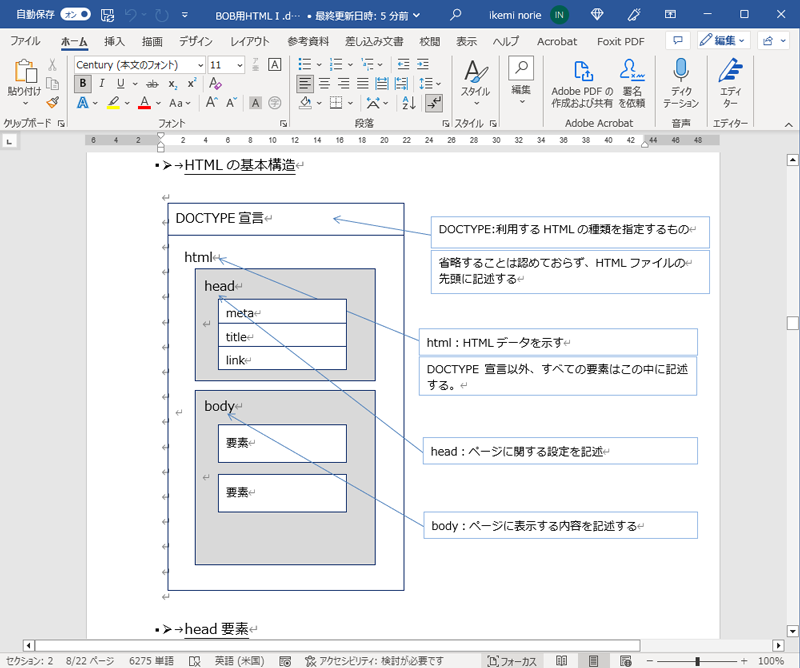This screenshot has height=668, width=800.
Task: Expand numbering list options
Action: pyautogui.click(x=351, y=65)
